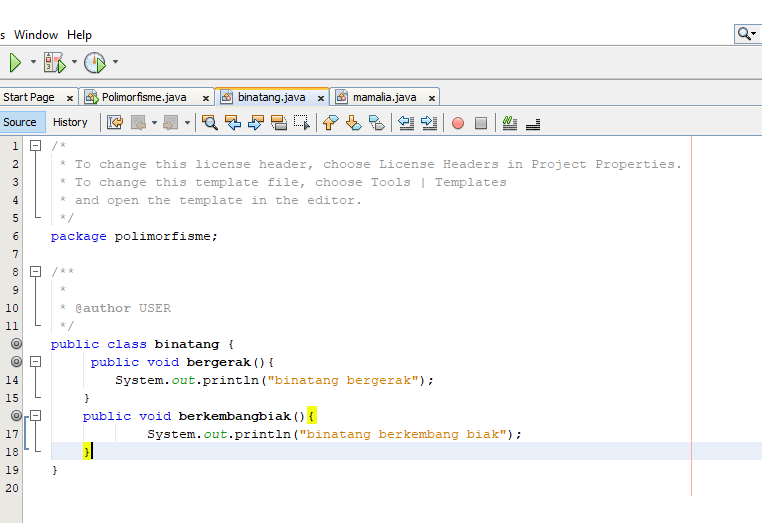Close the mamalia.java tab
Image resolution: width=762 pixels, height=523 pixels.
tap(432, 98)
